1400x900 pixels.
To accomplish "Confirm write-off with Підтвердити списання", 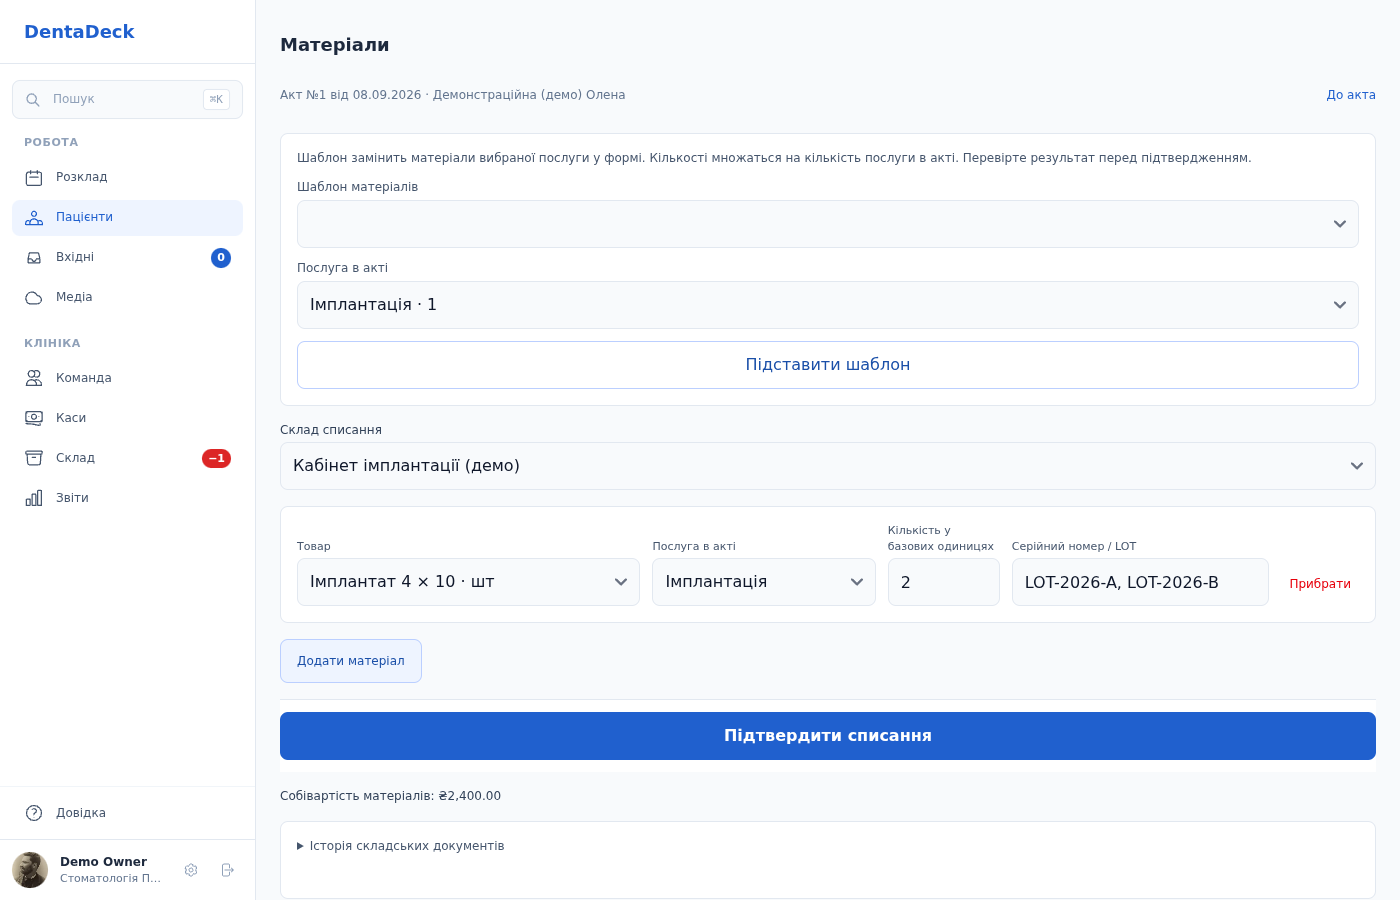I will click(828, 736).
